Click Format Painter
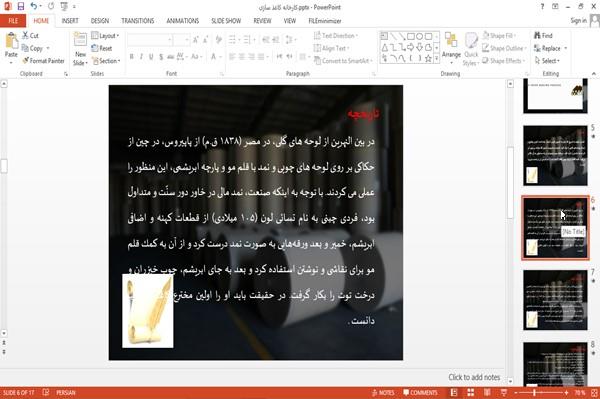The width and height of the screenshot is (600, 399). (x=43, y=61)
